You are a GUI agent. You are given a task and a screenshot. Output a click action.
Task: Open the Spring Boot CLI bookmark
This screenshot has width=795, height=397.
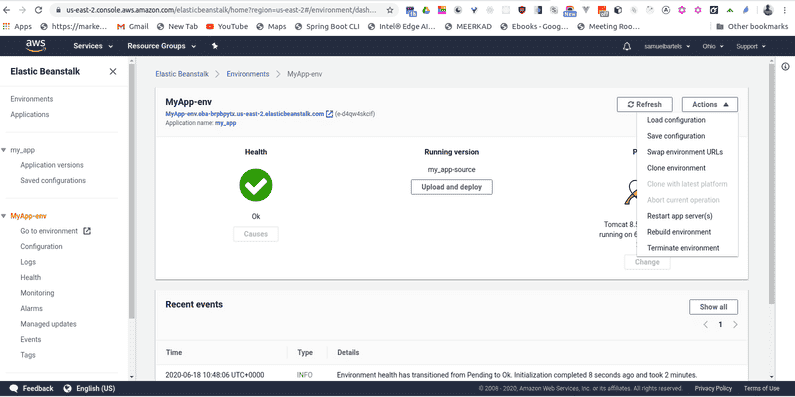pos(327,26)
